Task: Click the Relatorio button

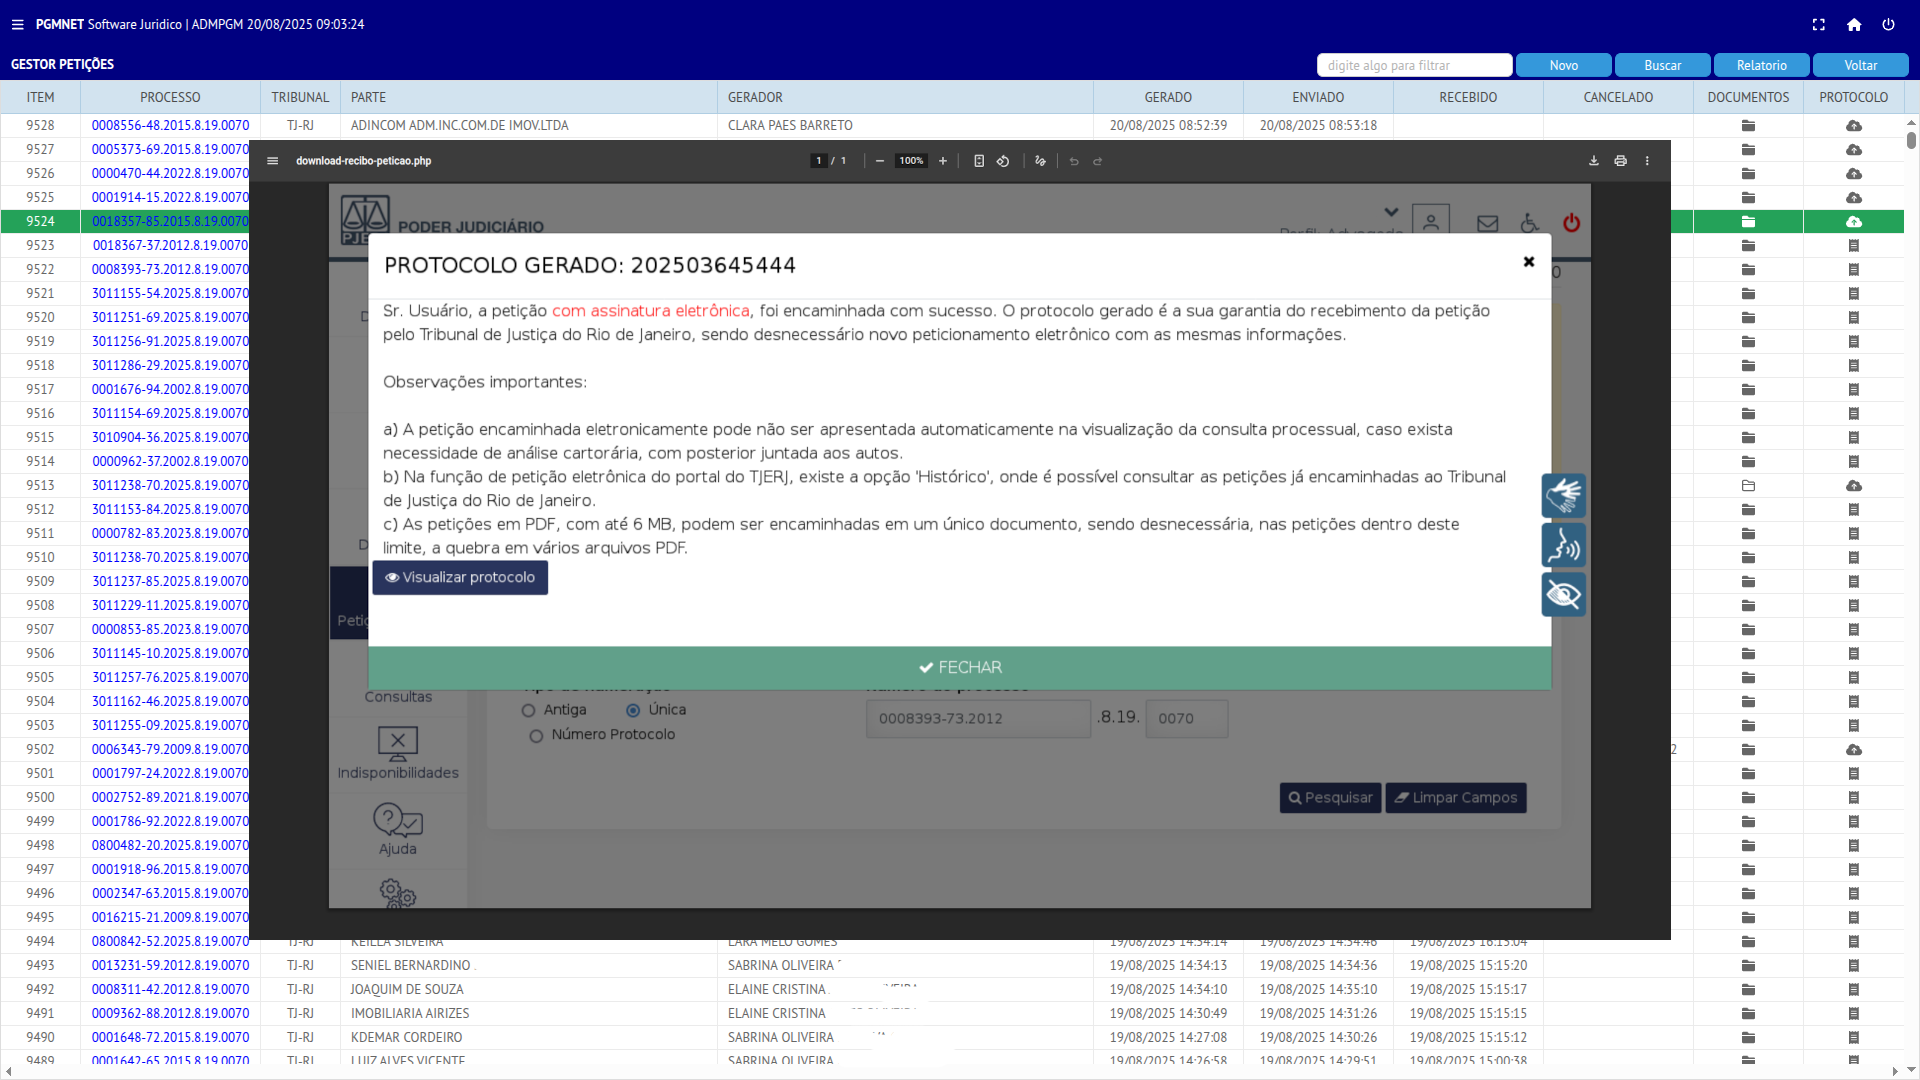Action: [1760, 65]
